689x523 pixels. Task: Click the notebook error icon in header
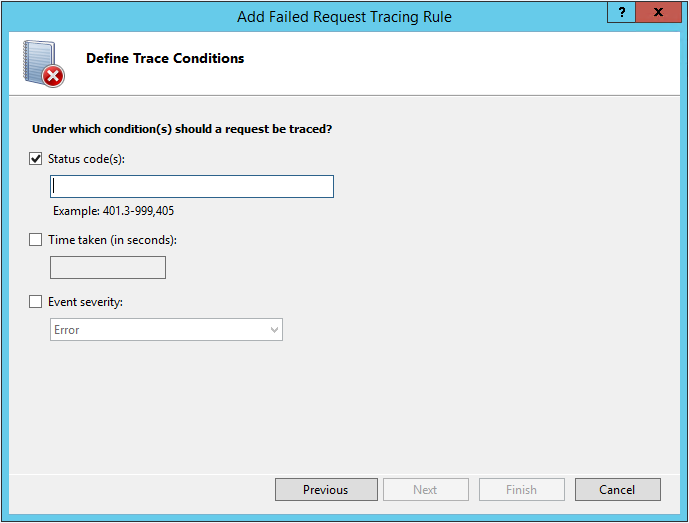tap(44, 64)
